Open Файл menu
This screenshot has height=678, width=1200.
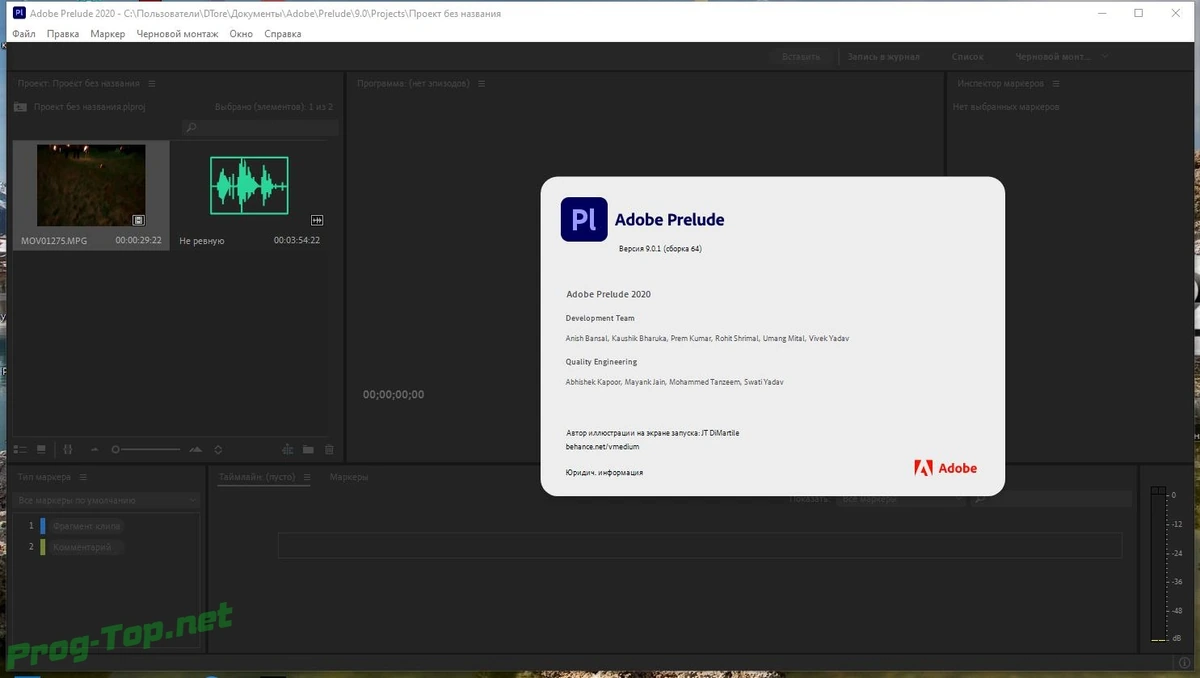pyautogui.click(x=24, y=34)
